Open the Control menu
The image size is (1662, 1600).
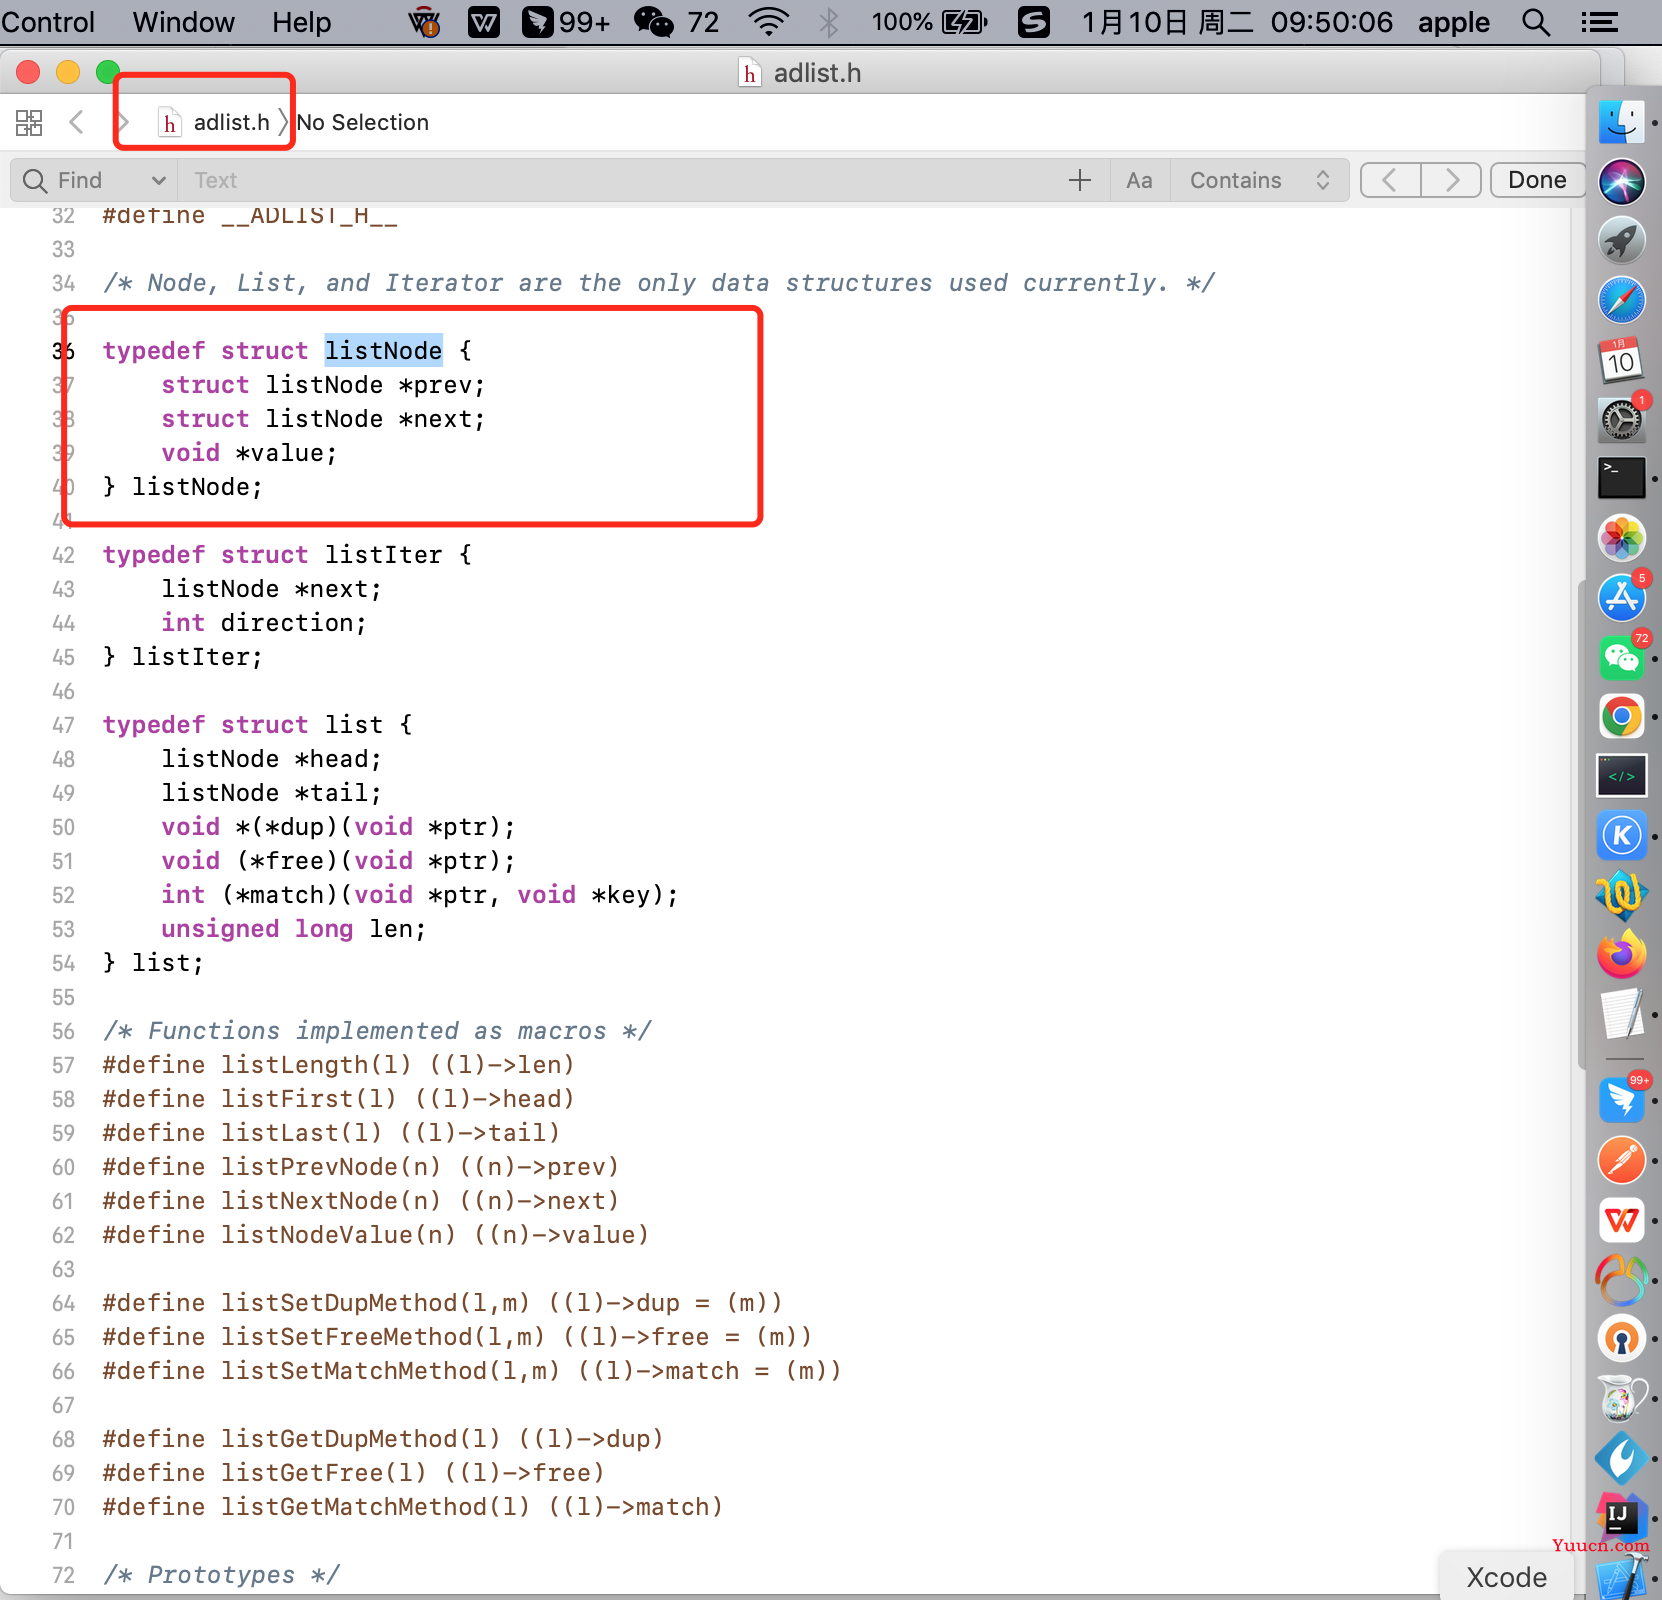point(47,22)
